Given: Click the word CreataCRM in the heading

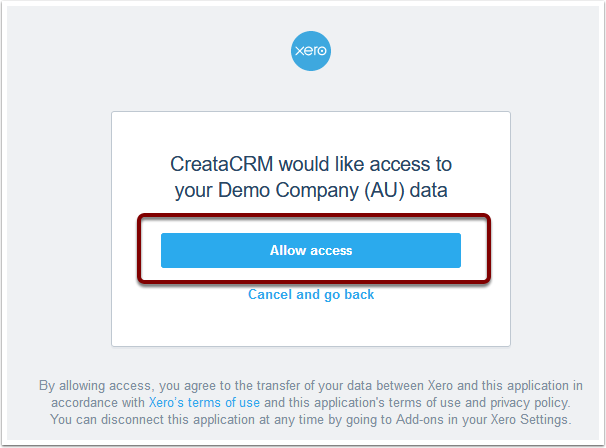Looking at the screenshot, I should tap(222, 164).
